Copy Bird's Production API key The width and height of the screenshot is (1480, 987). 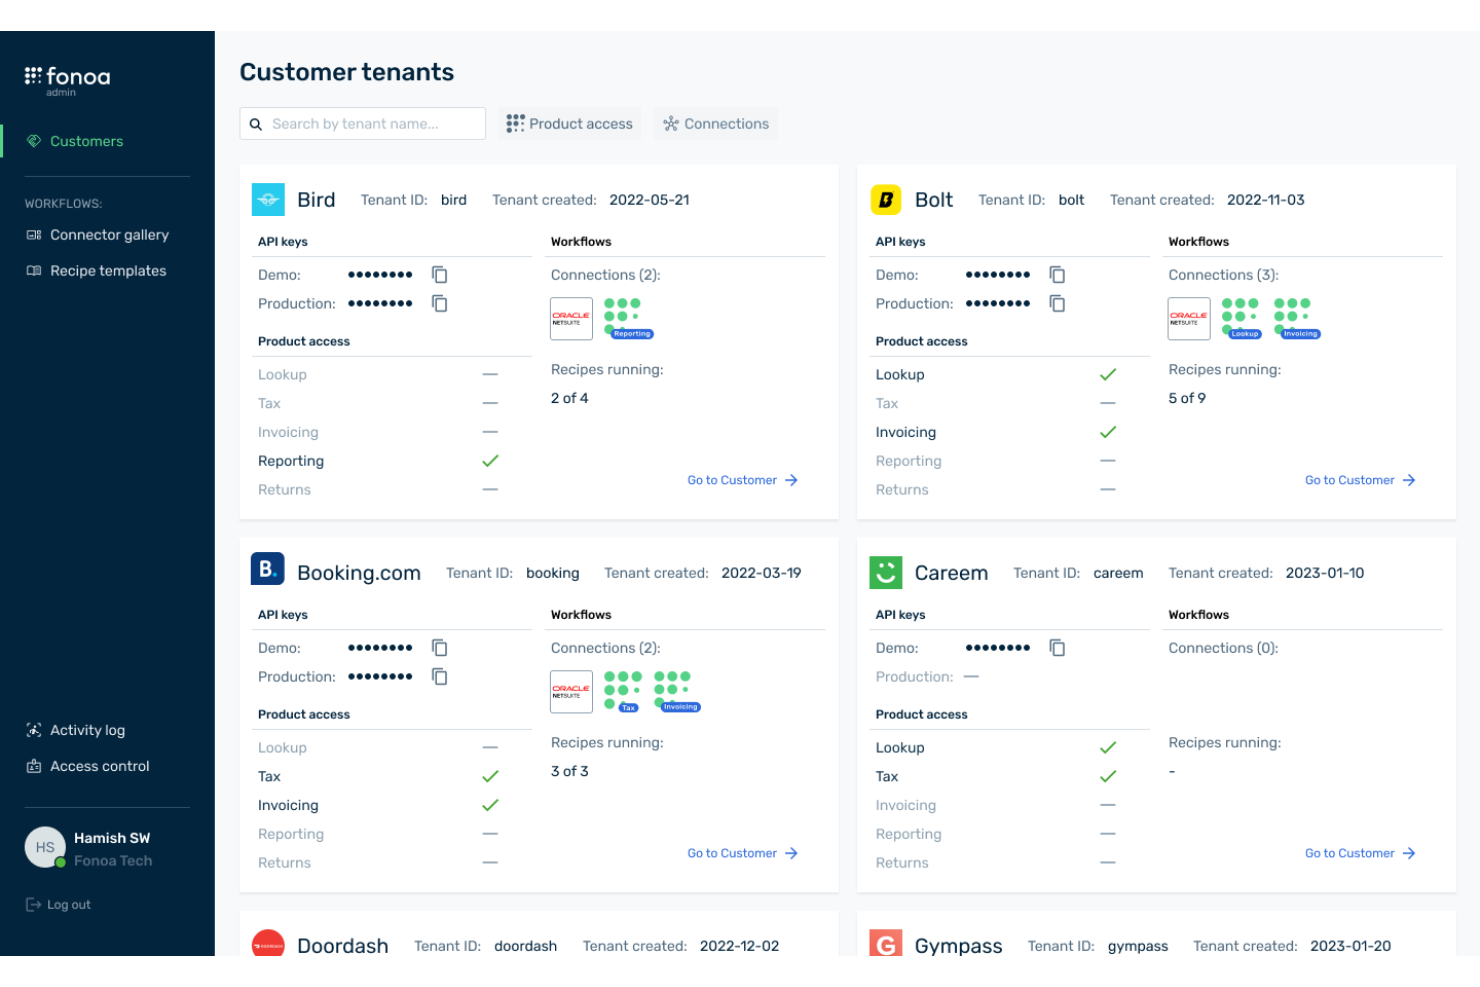tap(439, 303)
